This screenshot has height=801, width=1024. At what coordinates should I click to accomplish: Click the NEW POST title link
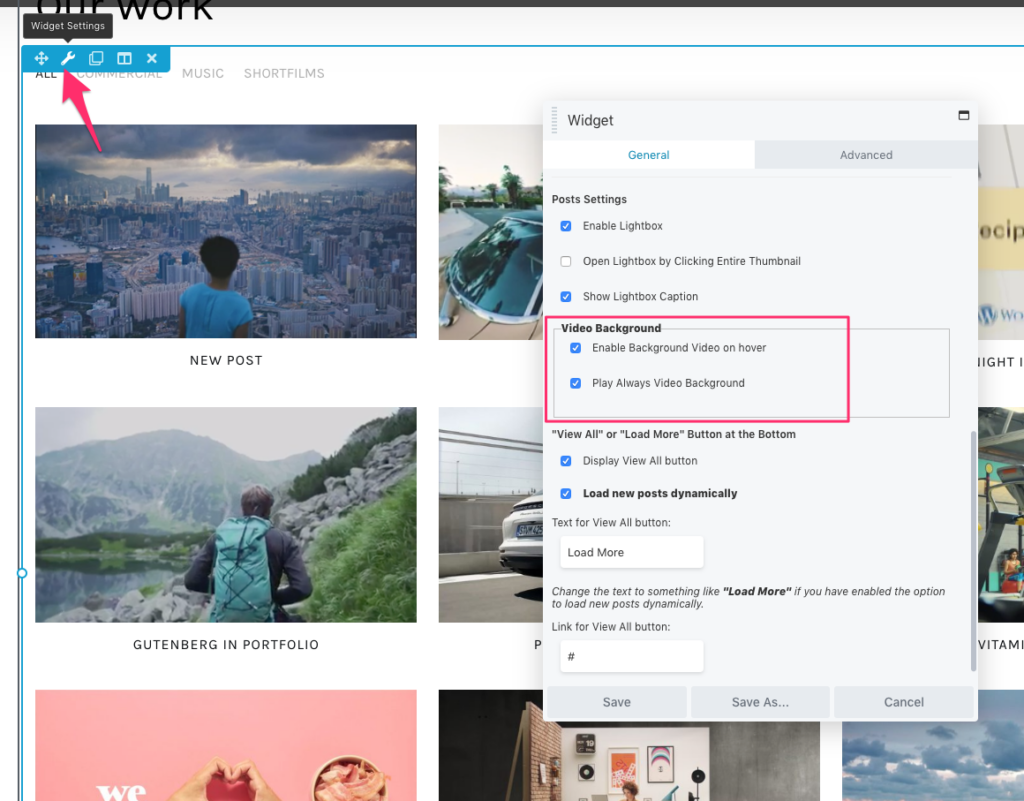pos(226,360)
